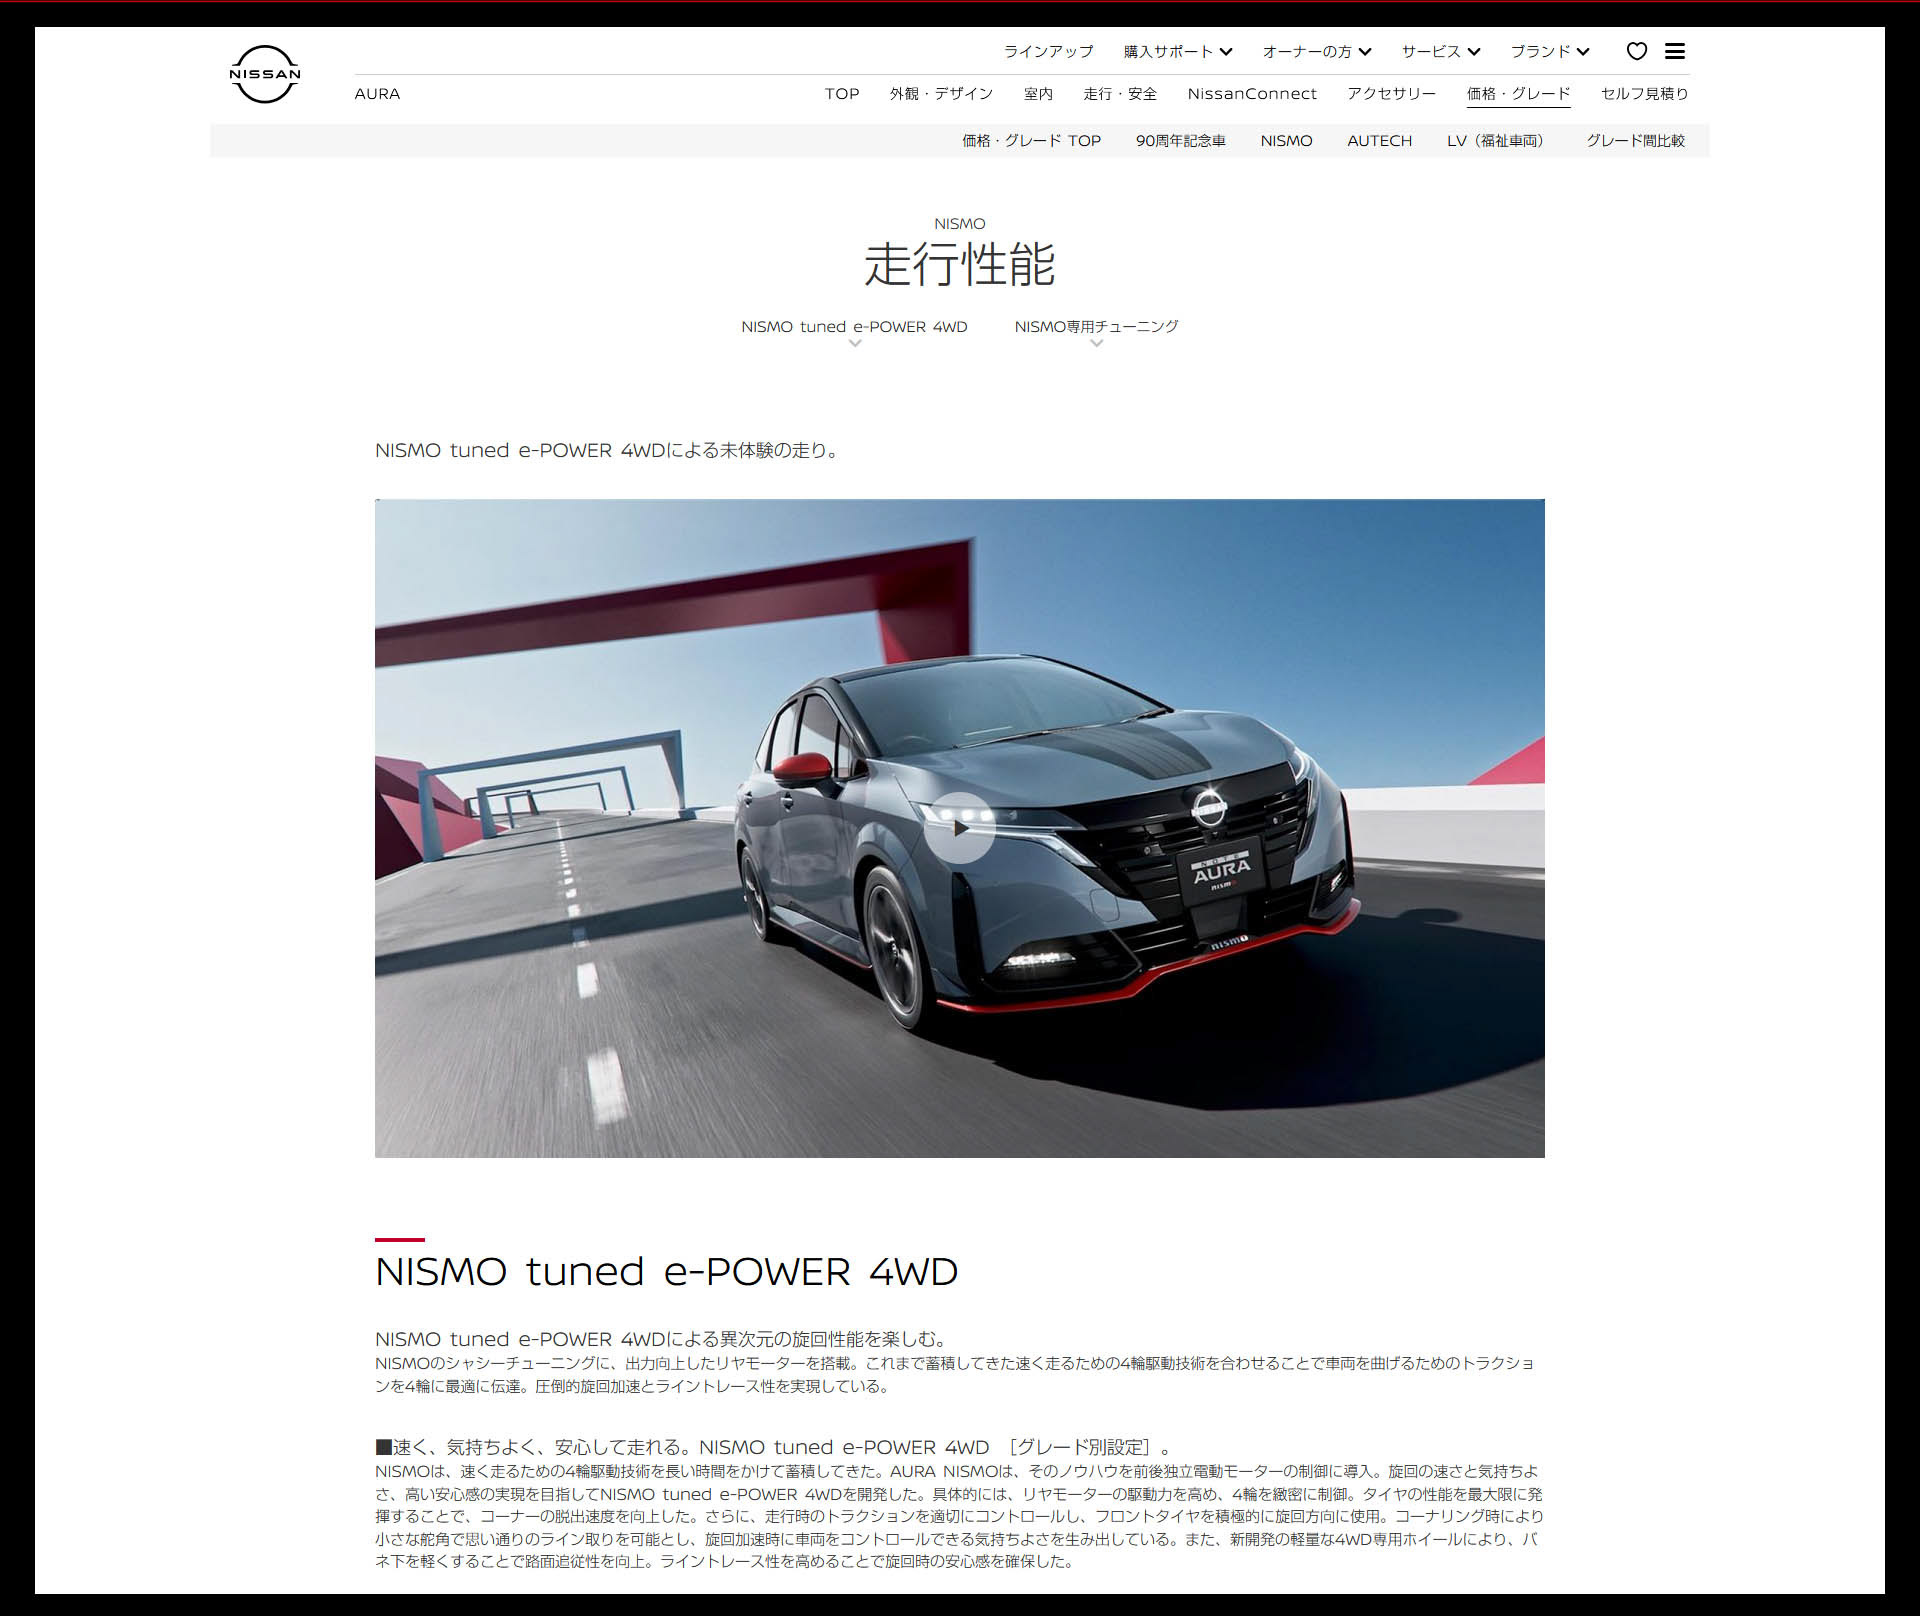Expand the ブランド dropdown
1920x1616 pixels.
[x=1549, y=52]
